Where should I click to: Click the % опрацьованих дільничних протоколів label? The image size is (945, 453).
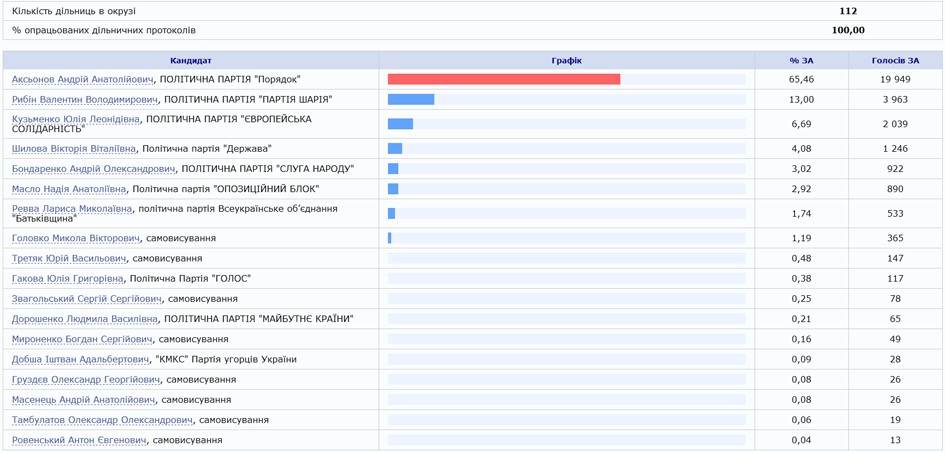pyautogui.click(x=104, y=30)
